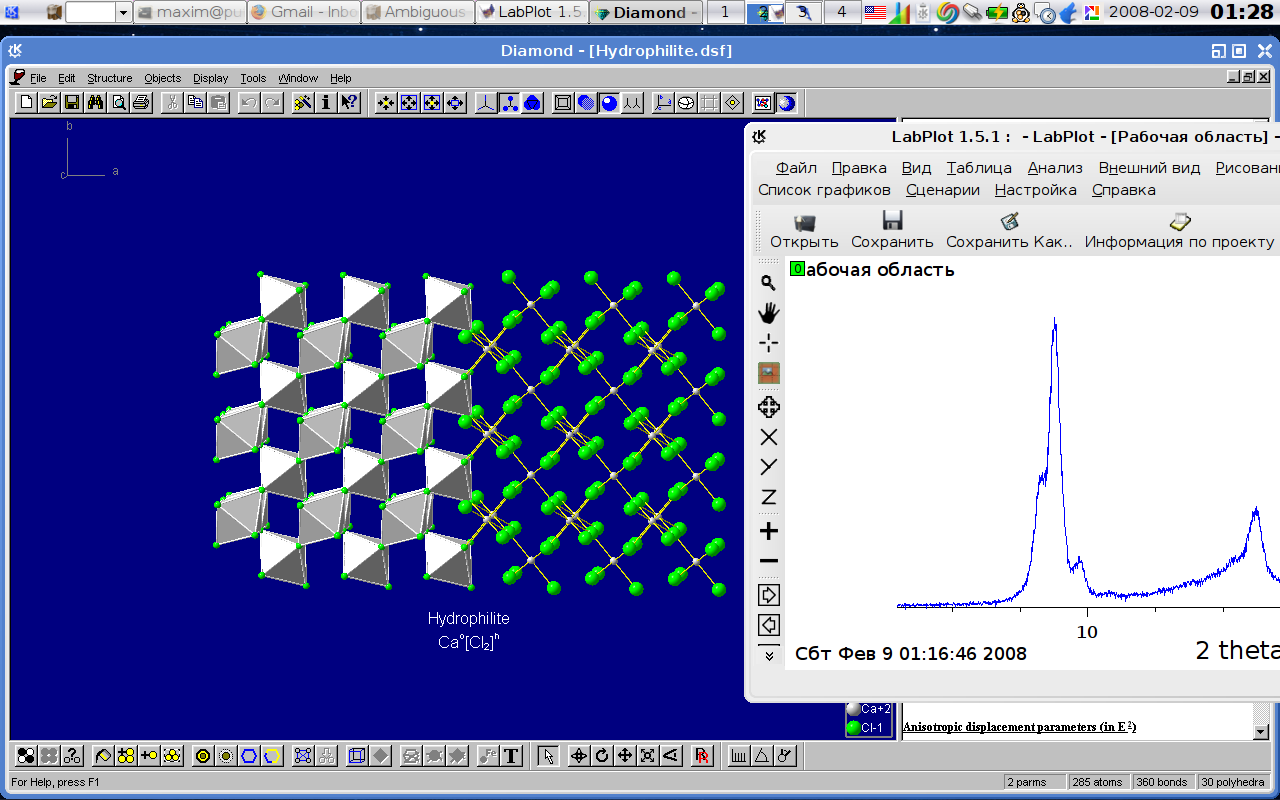Open the Файл menu in LabPlot
Screen dimensions: 1280x800
[x=796, y=168]
